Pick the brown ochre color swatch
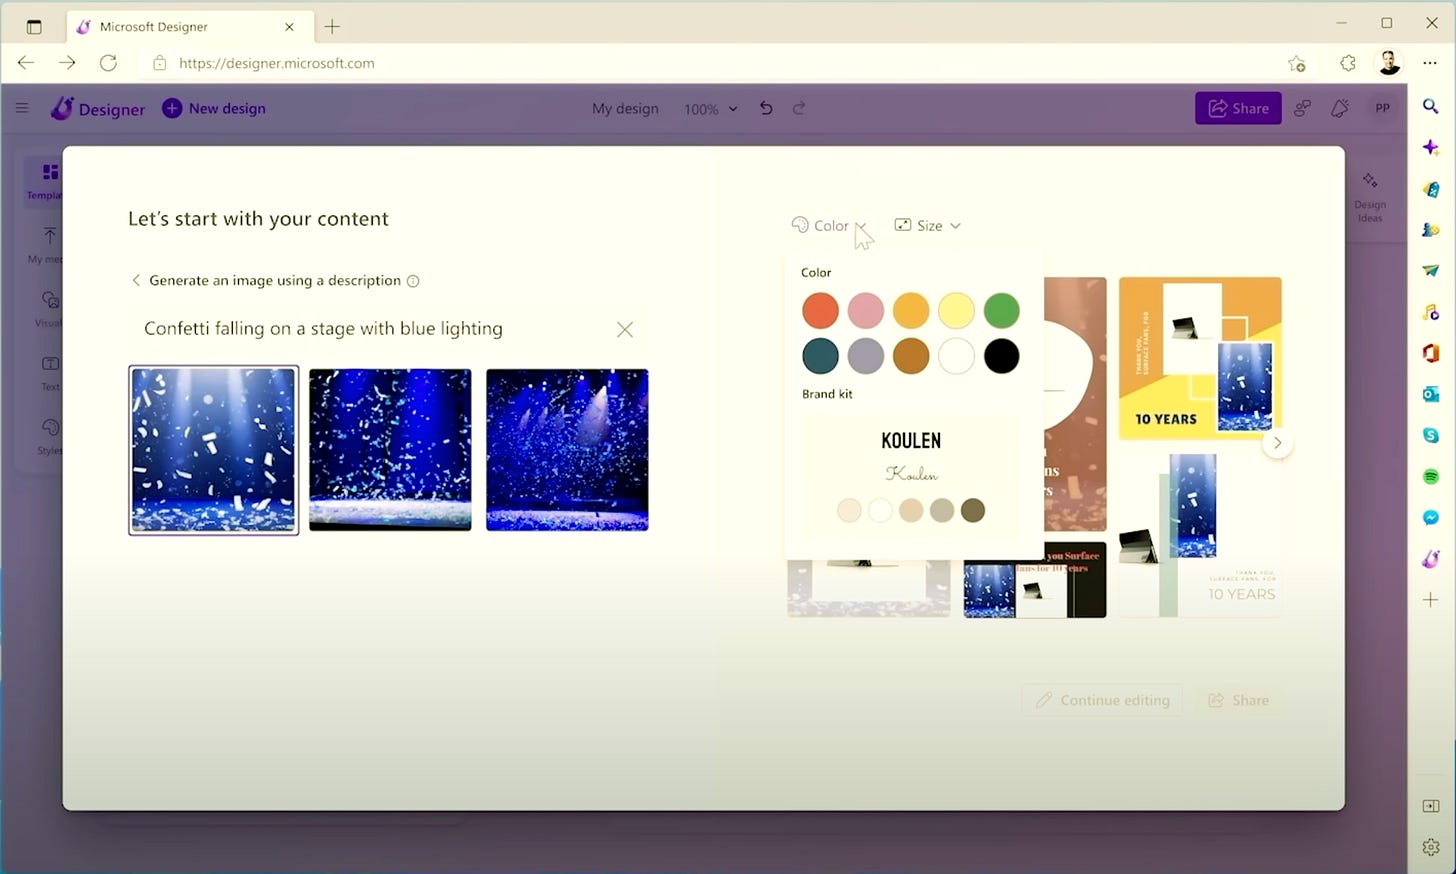Image resolution: width=1456 pixels, height=874 pixels. (911, 355)
